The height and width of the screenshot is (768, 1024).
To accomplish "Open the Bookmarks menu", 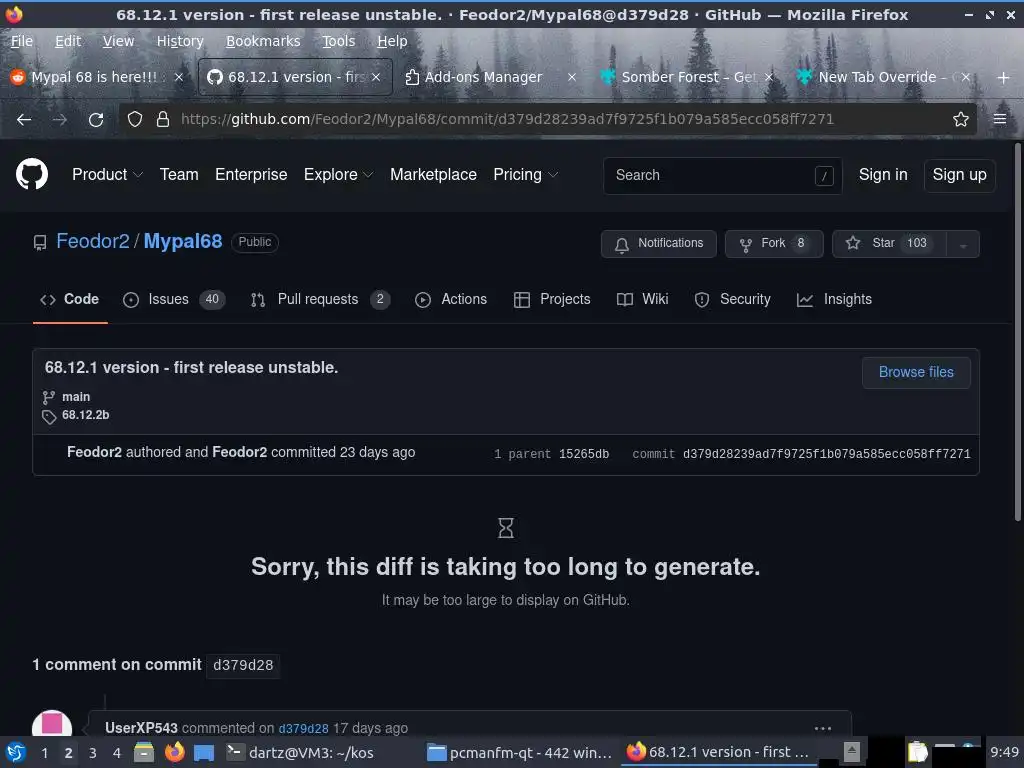I will pyautogui.click(x=263, y=41).
